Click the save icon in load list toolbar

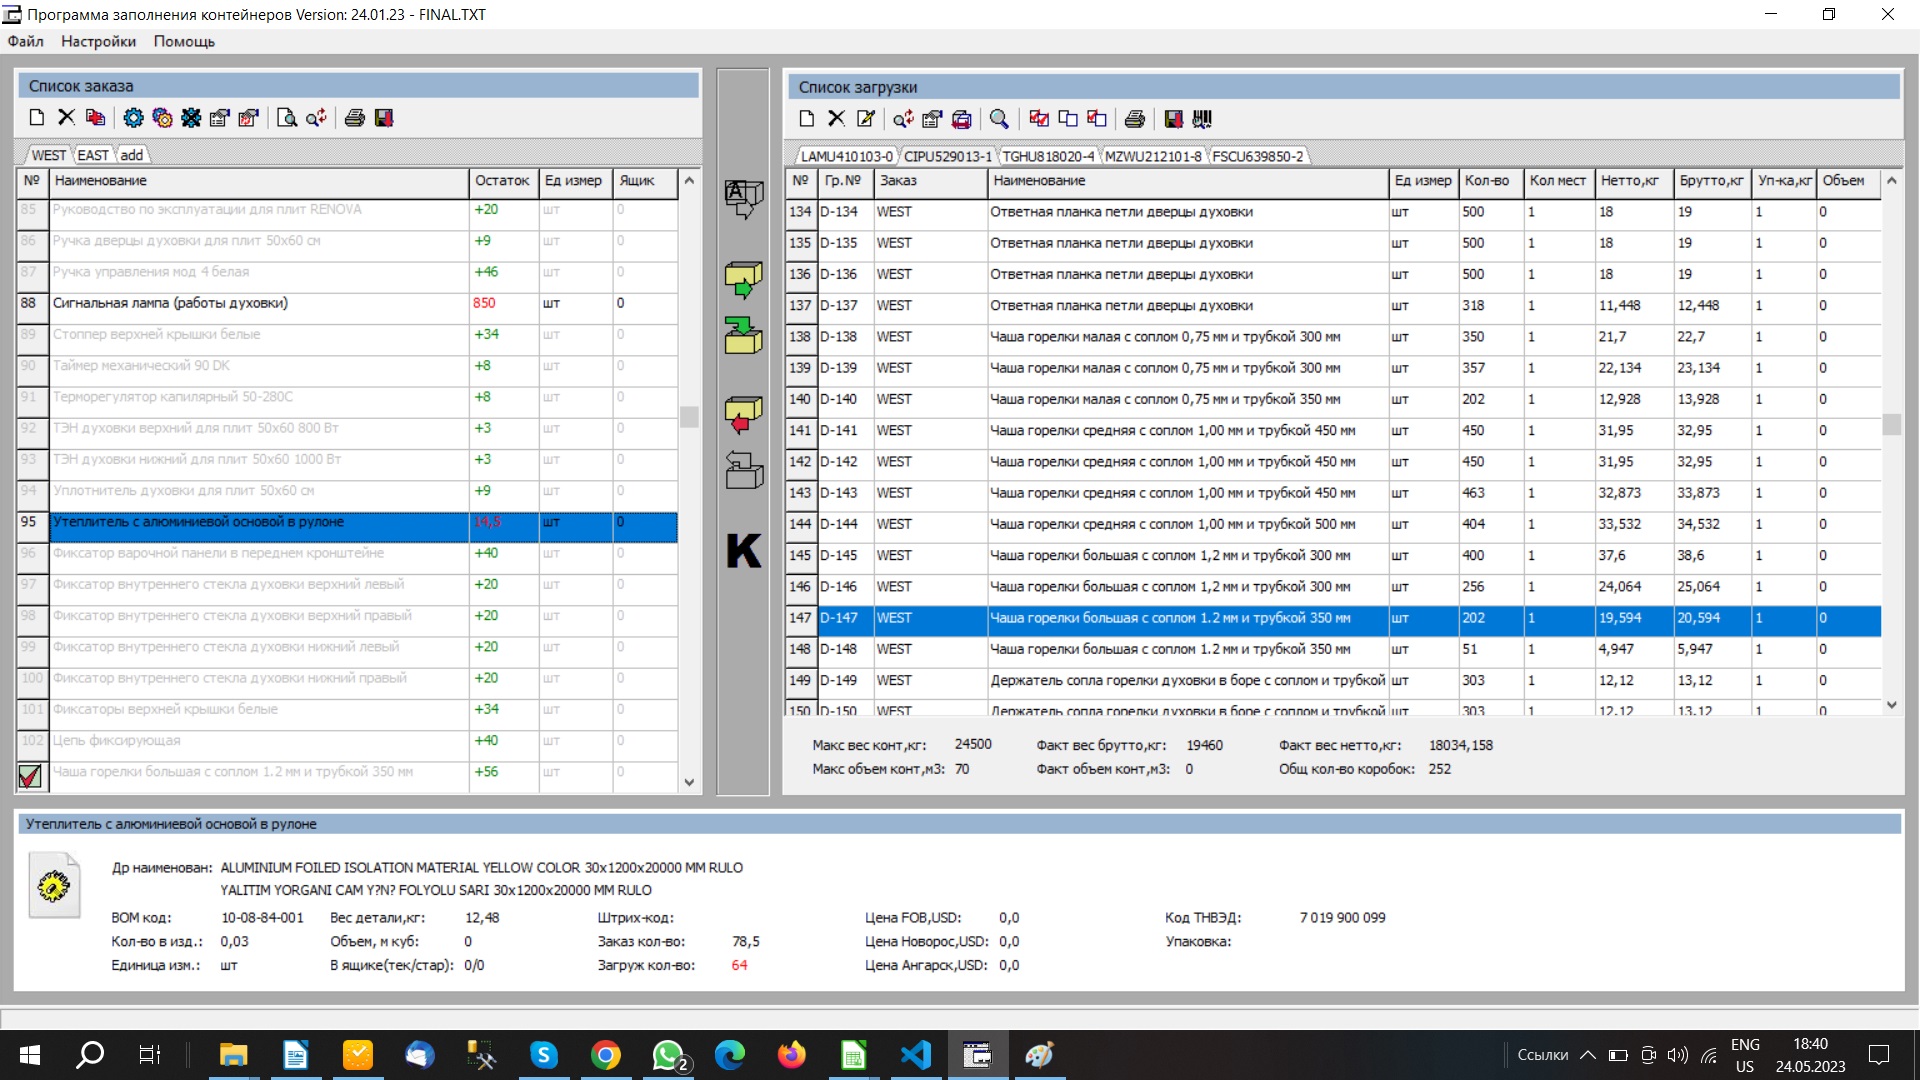[x=1173, y=119]
